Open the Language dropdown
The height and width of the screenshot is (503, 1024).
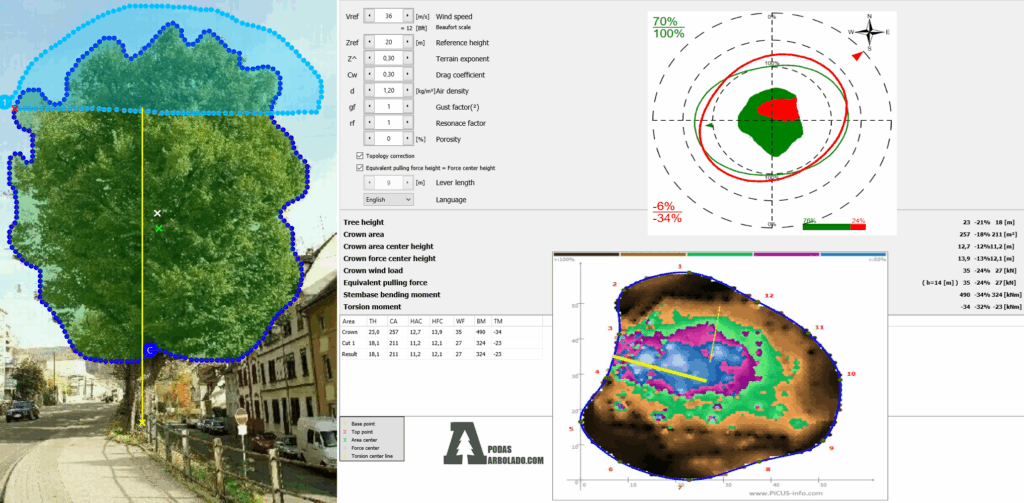[389, 199]
